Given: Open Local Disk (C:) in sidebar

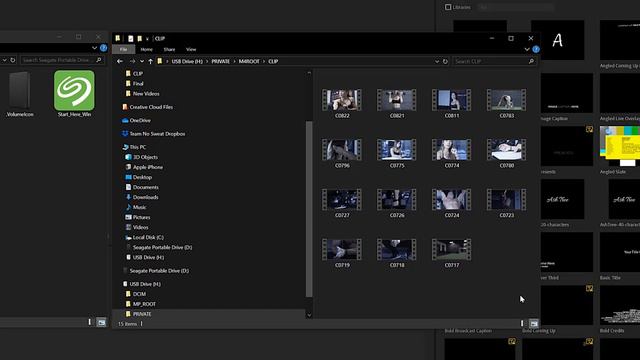Looking at the screenshot, I should coord(144,237).
